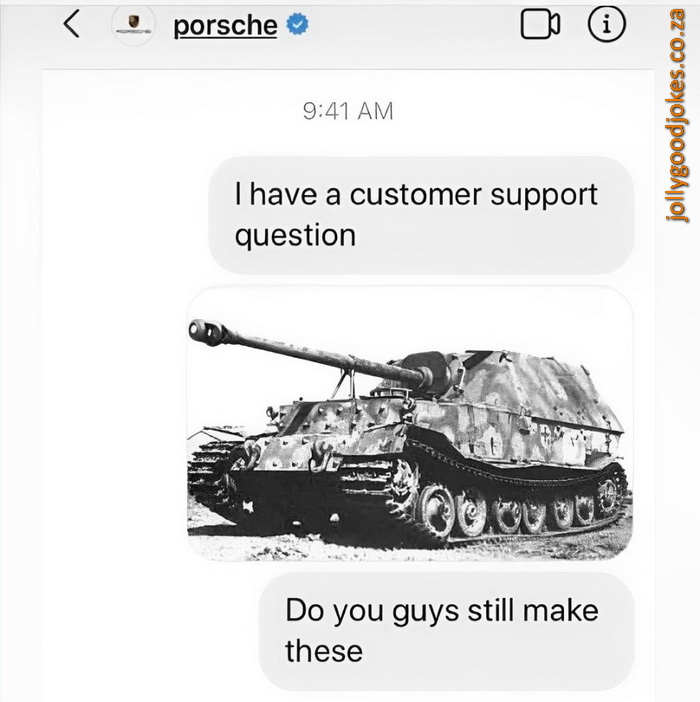This screenshot has width=700, height=702.
Task: Click the word "question" in first message
Action: click(295, 236)
